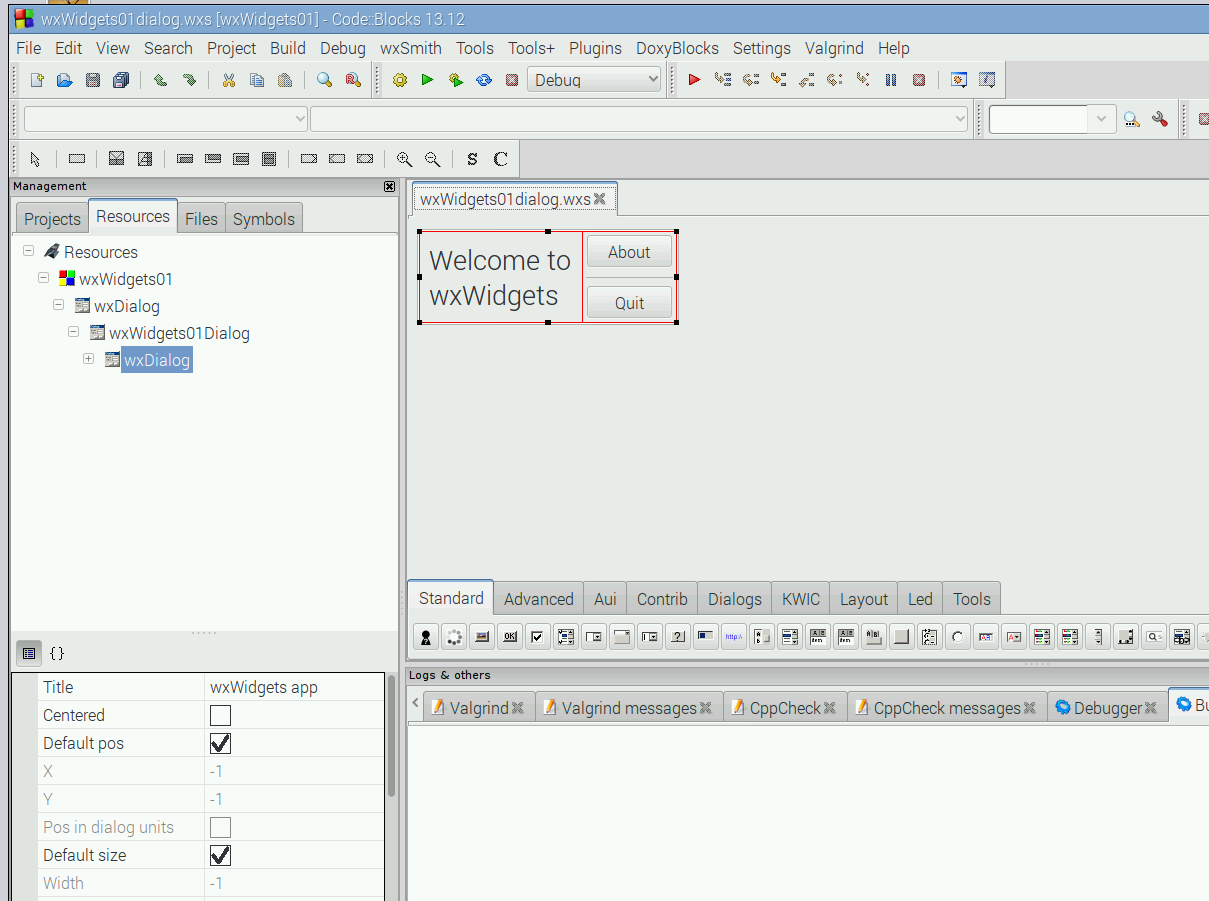
Task: Select the Quit button in the designer
Action: [629, 302]
